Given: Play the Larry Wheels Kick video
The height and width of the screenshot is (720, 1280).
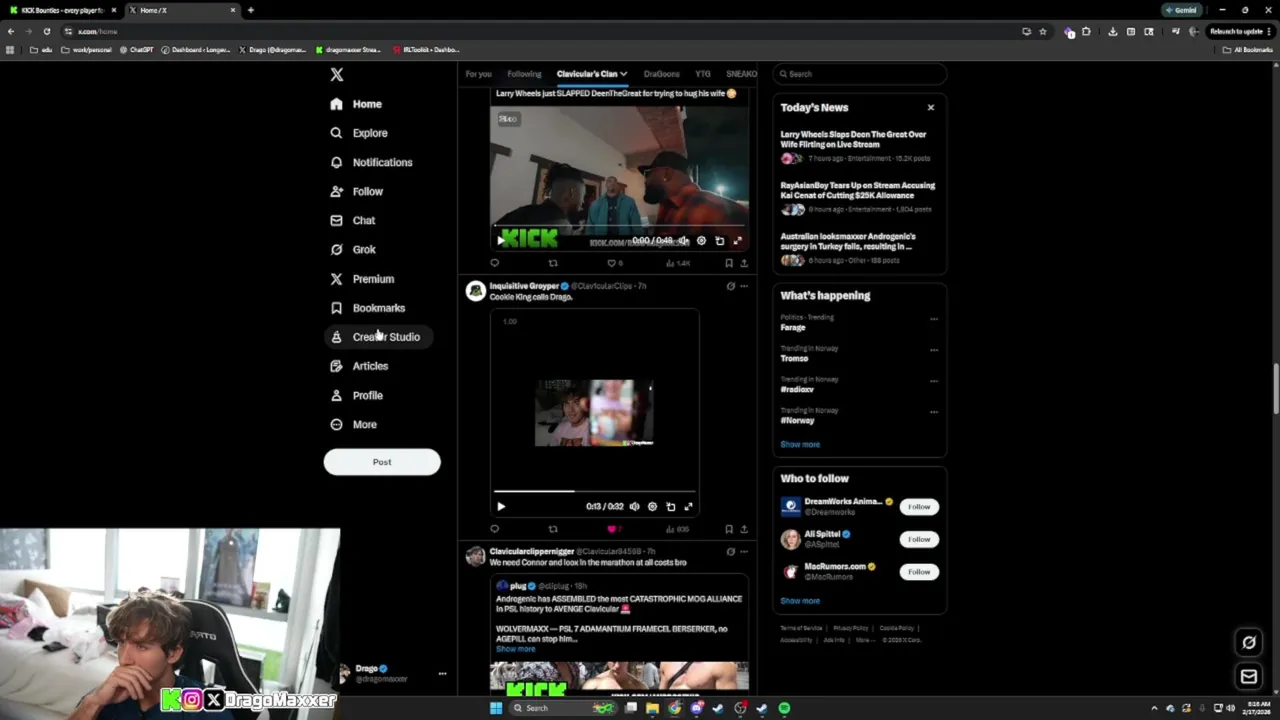Looking at the screenshot, I should coord(501,240).
